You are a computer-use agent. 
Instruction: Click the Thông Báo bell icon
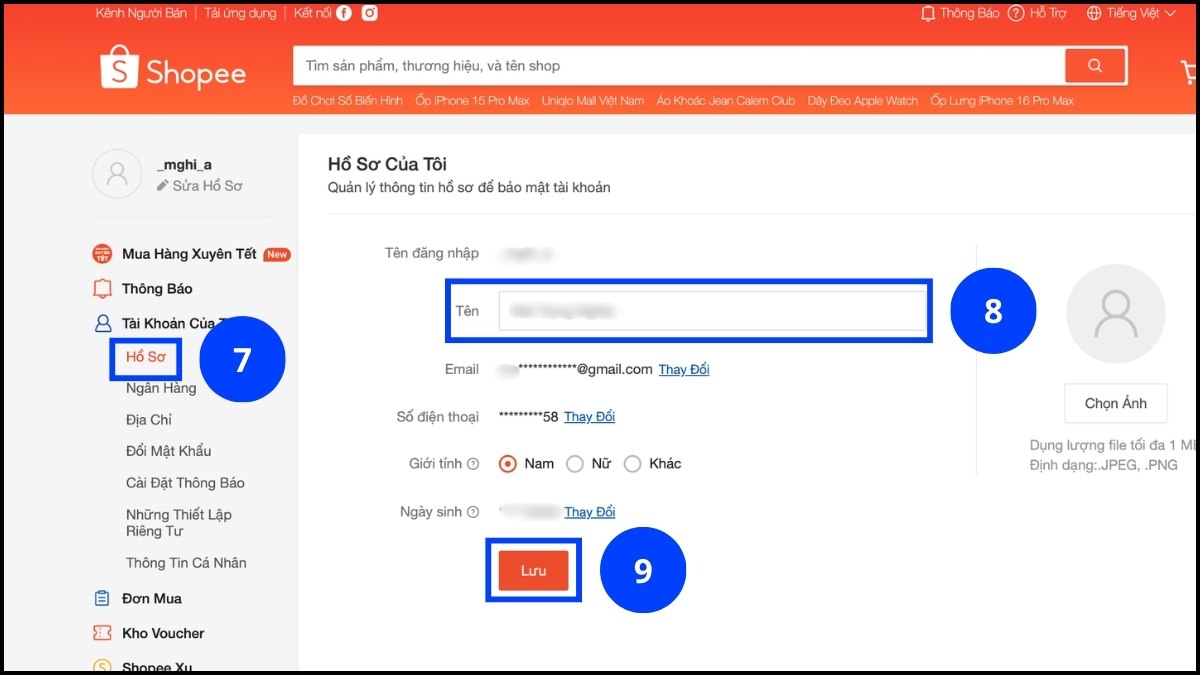(x=930, y=13)
